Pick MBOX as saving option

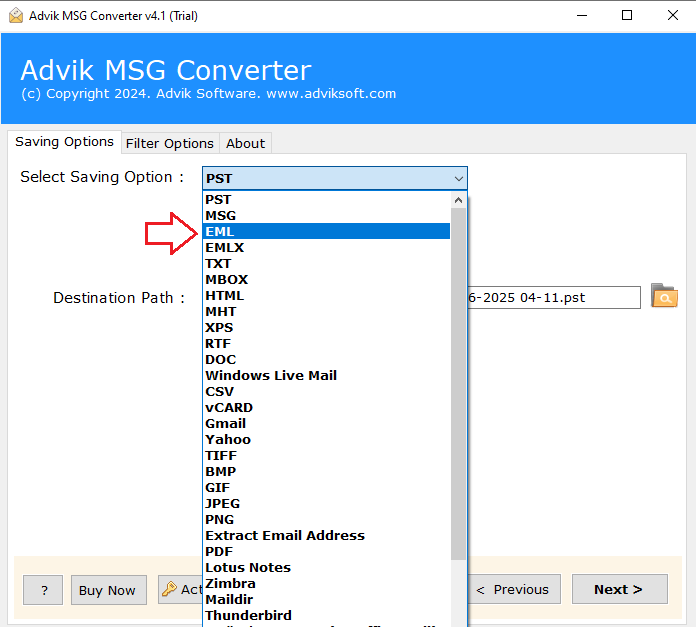coord(326,279)
